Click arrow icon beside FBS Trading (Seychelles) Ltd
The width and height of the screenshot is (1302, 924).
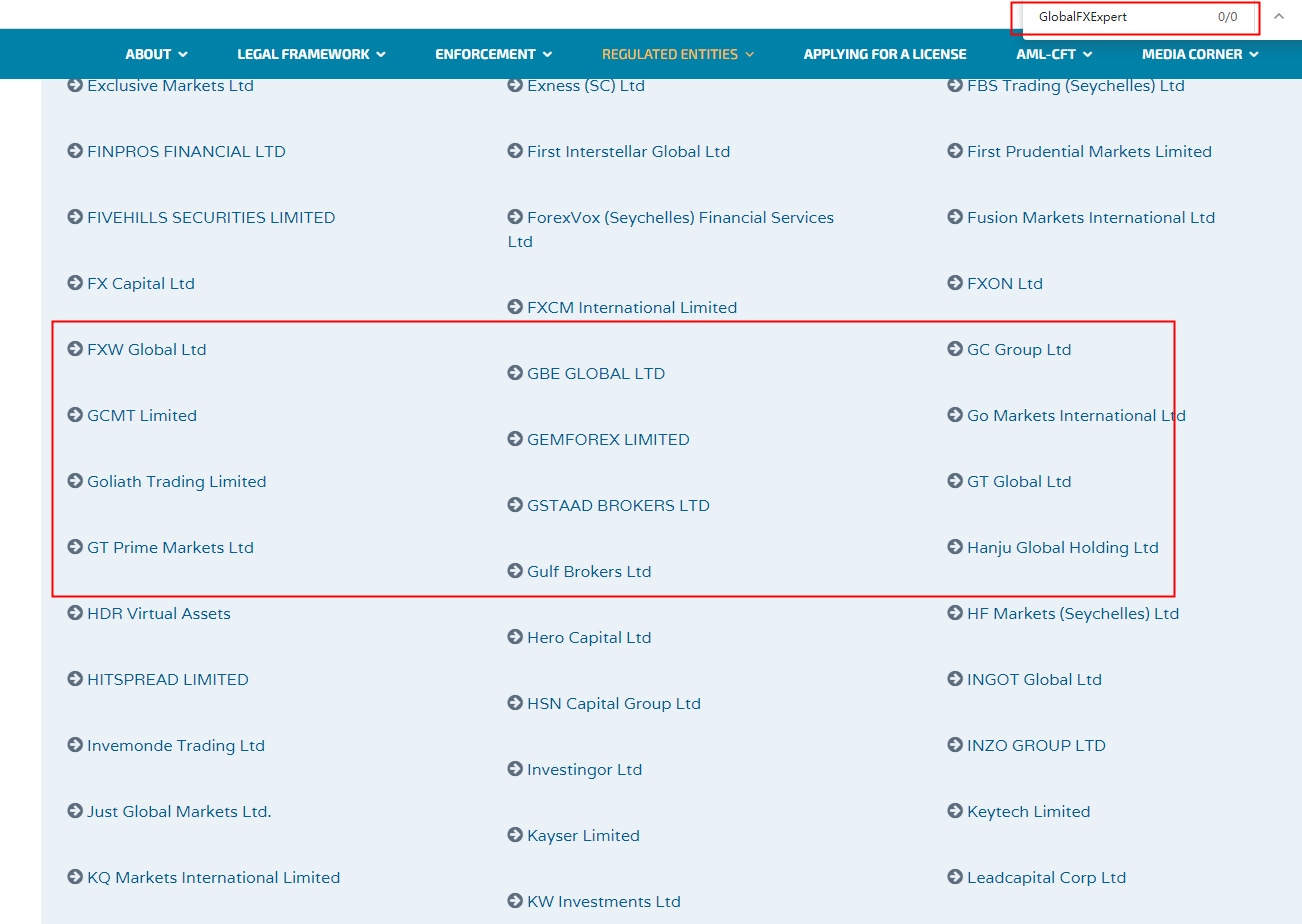click(x=955, y=86)
